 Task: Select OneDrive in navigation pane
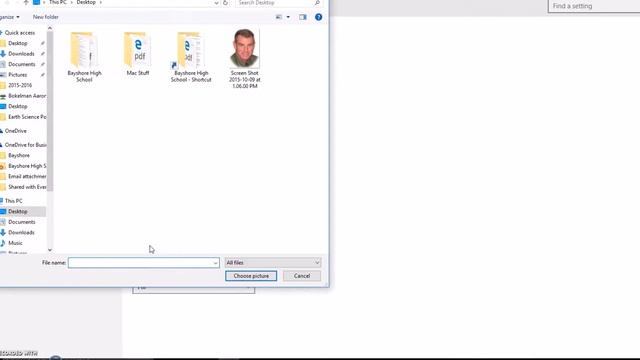[x=16, y=131]
